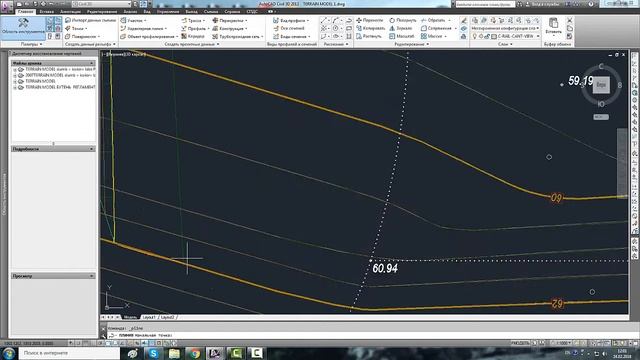640x360 pixels.
Task: Open the Профиль (Profile) dropdown
Action: pos(195,29)
